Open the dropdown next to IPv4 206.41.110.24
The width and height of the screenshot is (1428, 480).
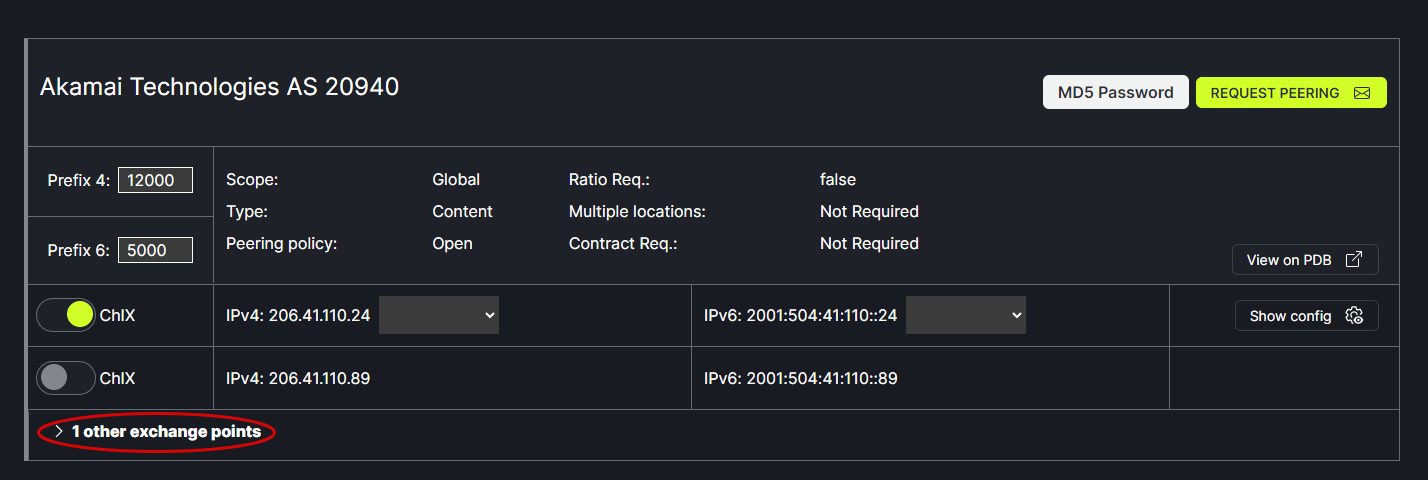click(439, 315)
